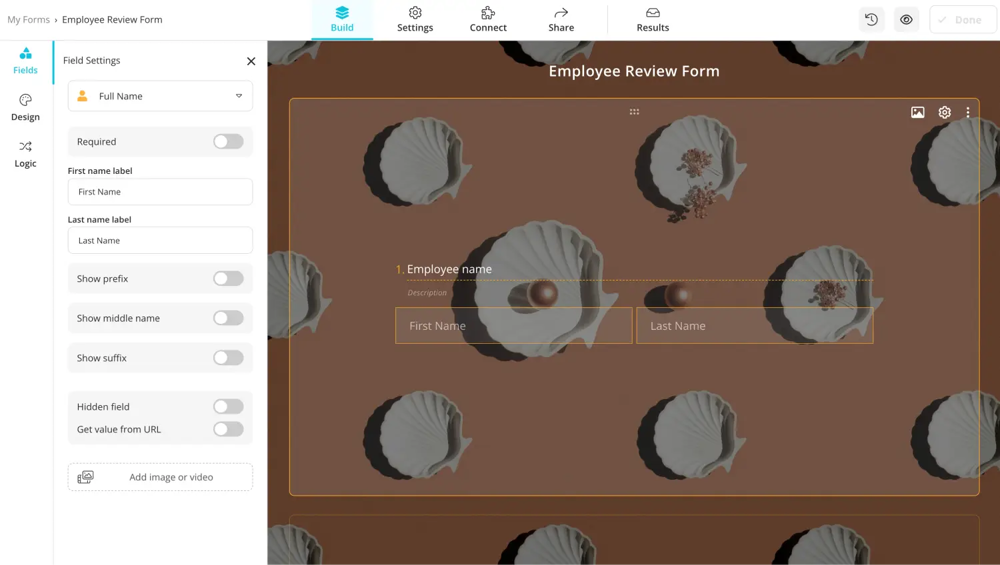The image size is (1000, 565).
Task: Open the revision history clock icon
Action: pos(871,20)
